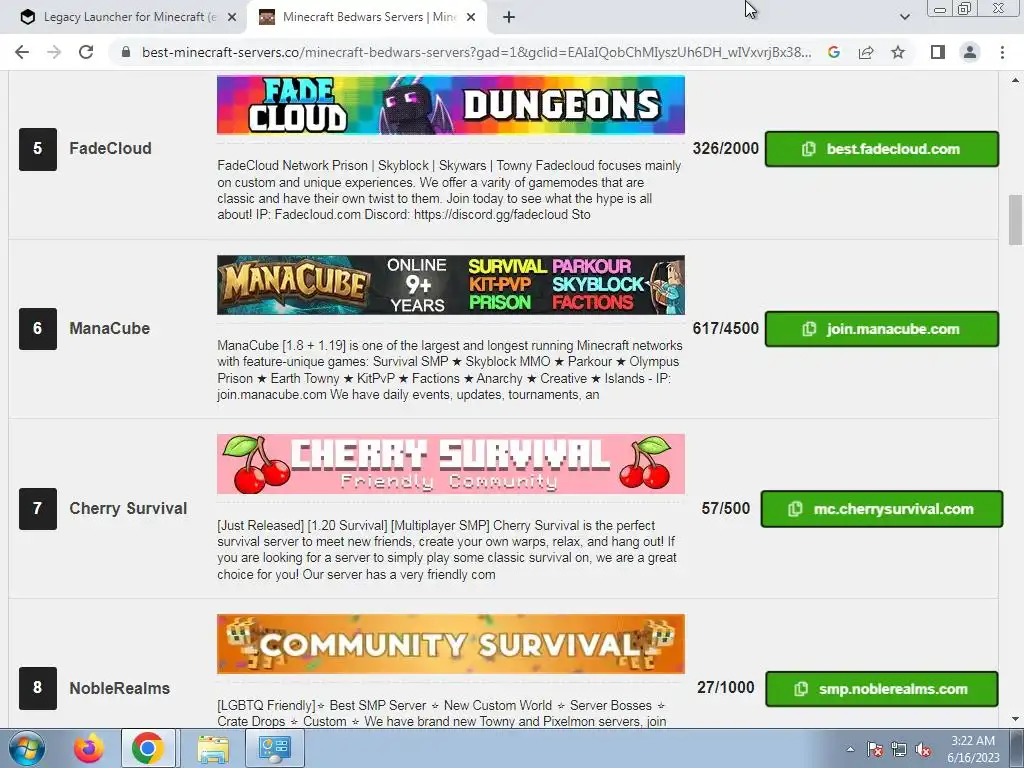The image size is (1024, 768).
Task: Click the FadeCloud Dungeons banner image
Action: click(451, 104)
